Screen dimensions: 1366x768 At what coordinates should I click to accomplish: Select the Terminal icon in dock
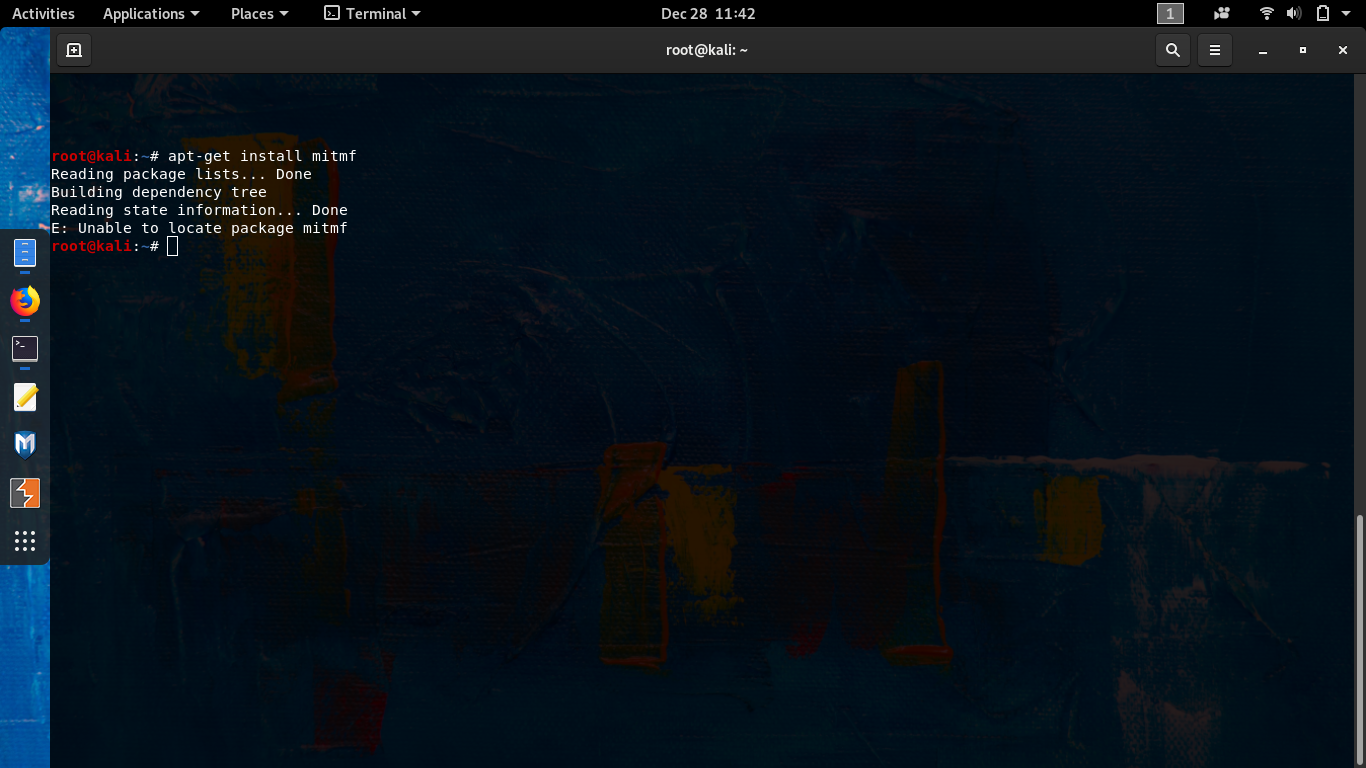(25, 348)
